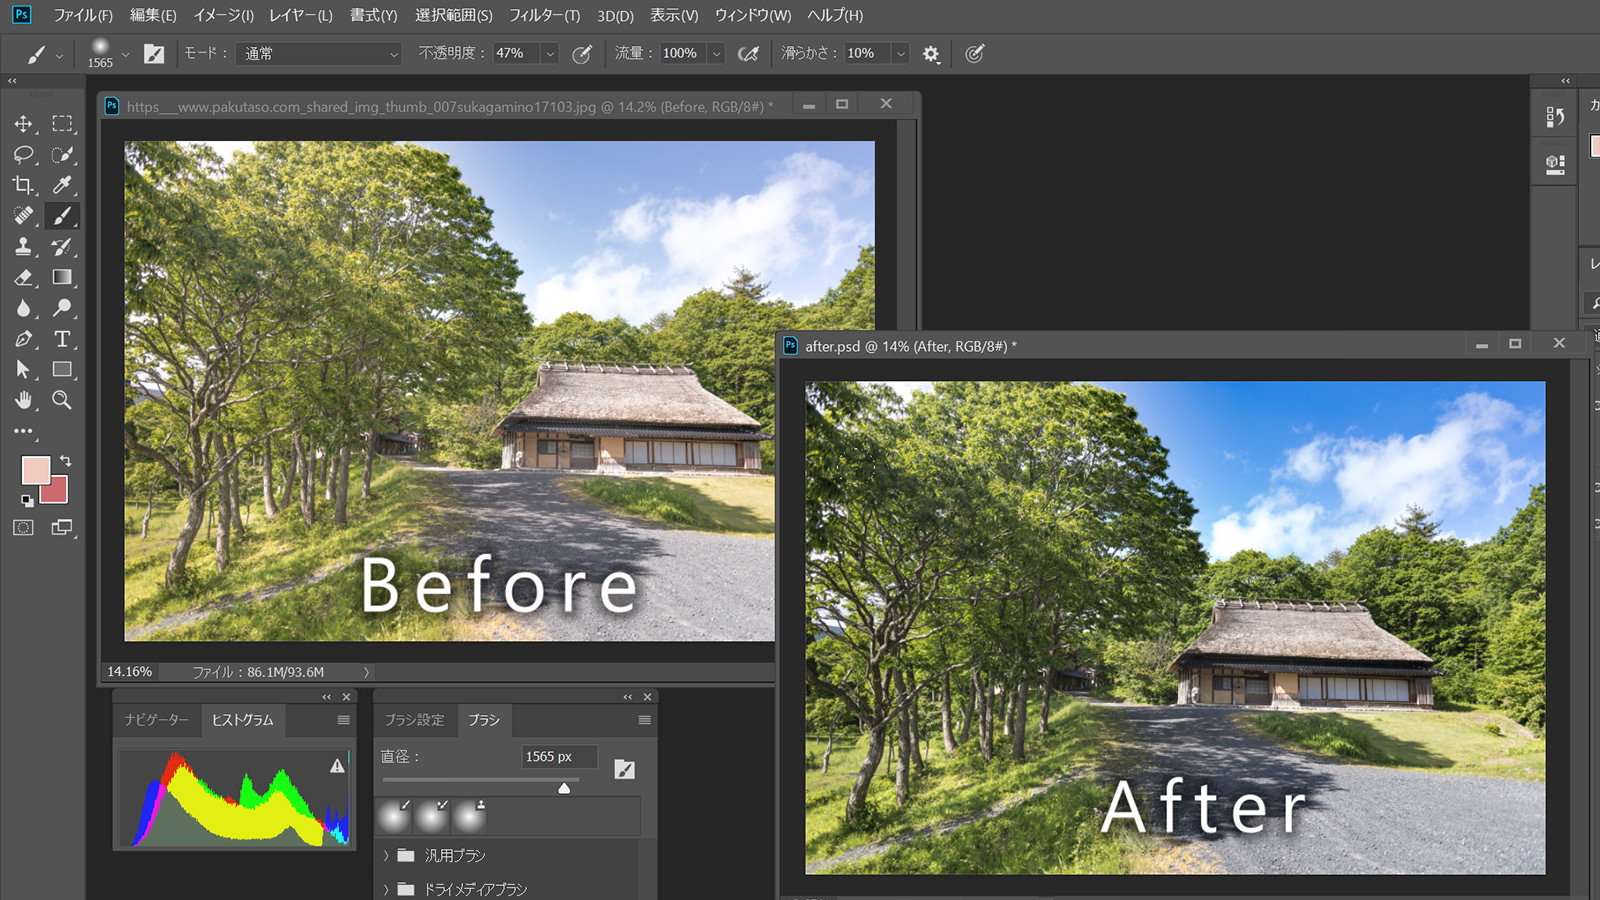Open the blend mode 通常 dropdown

click(x=320, y=54)
